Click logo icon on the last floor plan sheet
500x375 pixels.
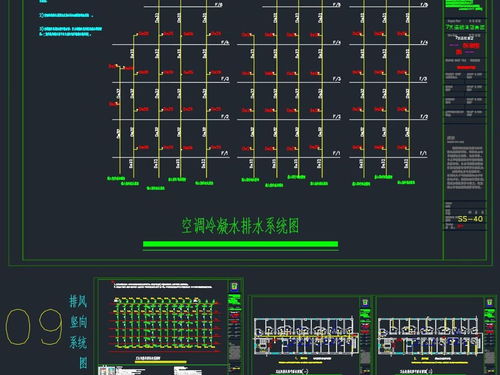(489, 303)
